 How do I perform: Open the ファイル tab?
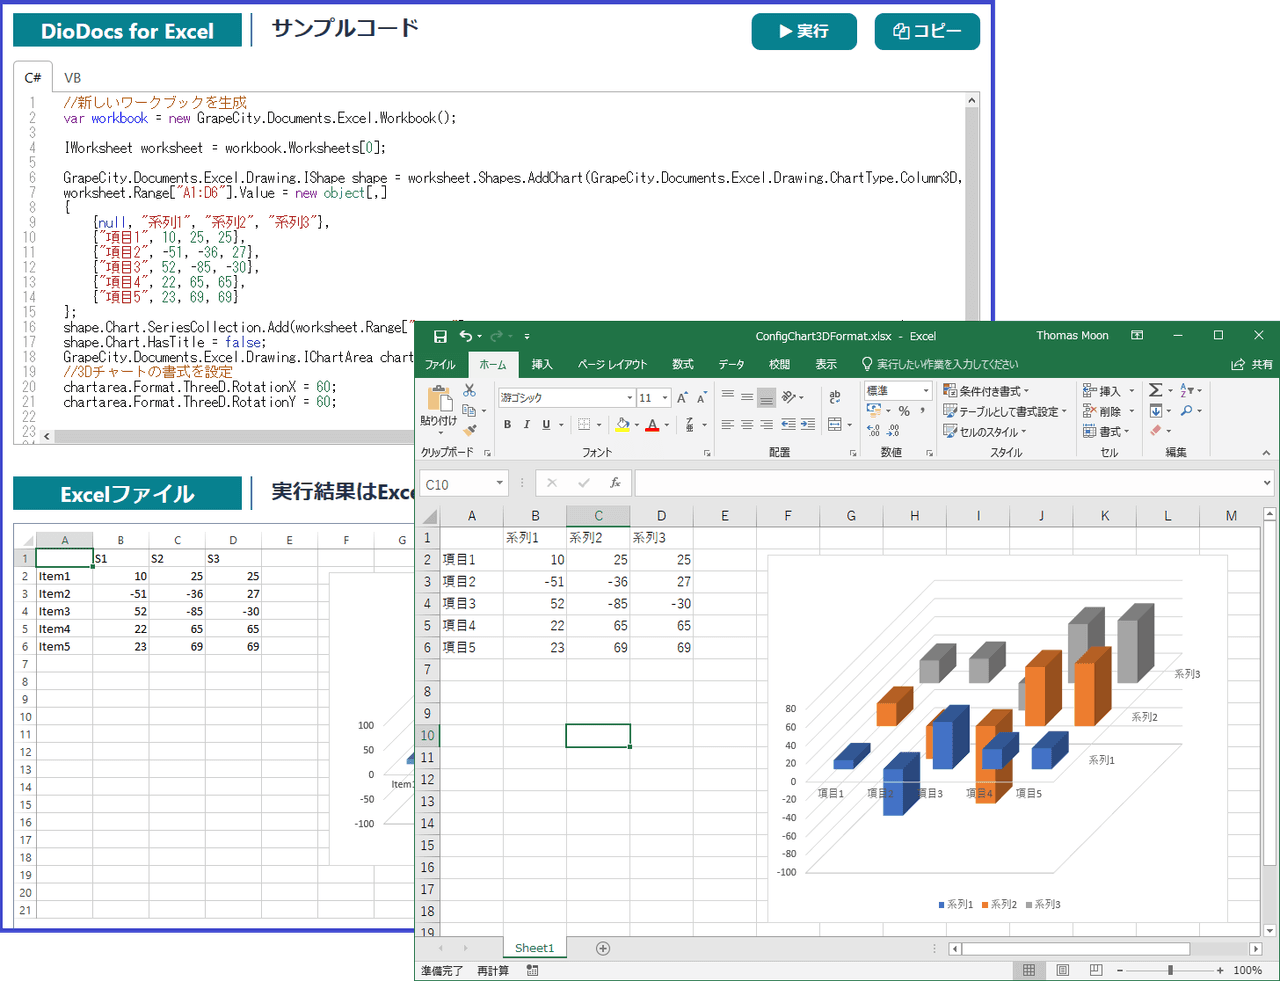(440, 365)
